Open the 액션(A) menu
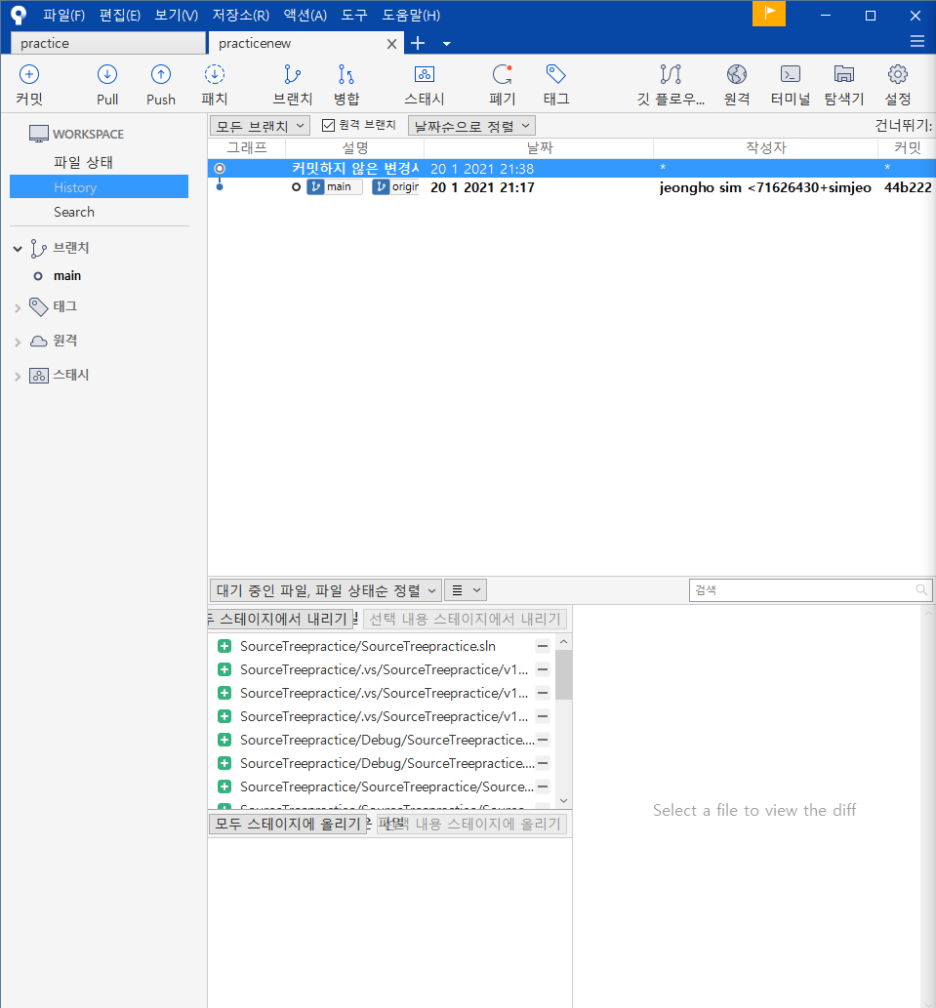Image resolution: width=936 pixels, height=1008 pixels. (x=305, y=15)
